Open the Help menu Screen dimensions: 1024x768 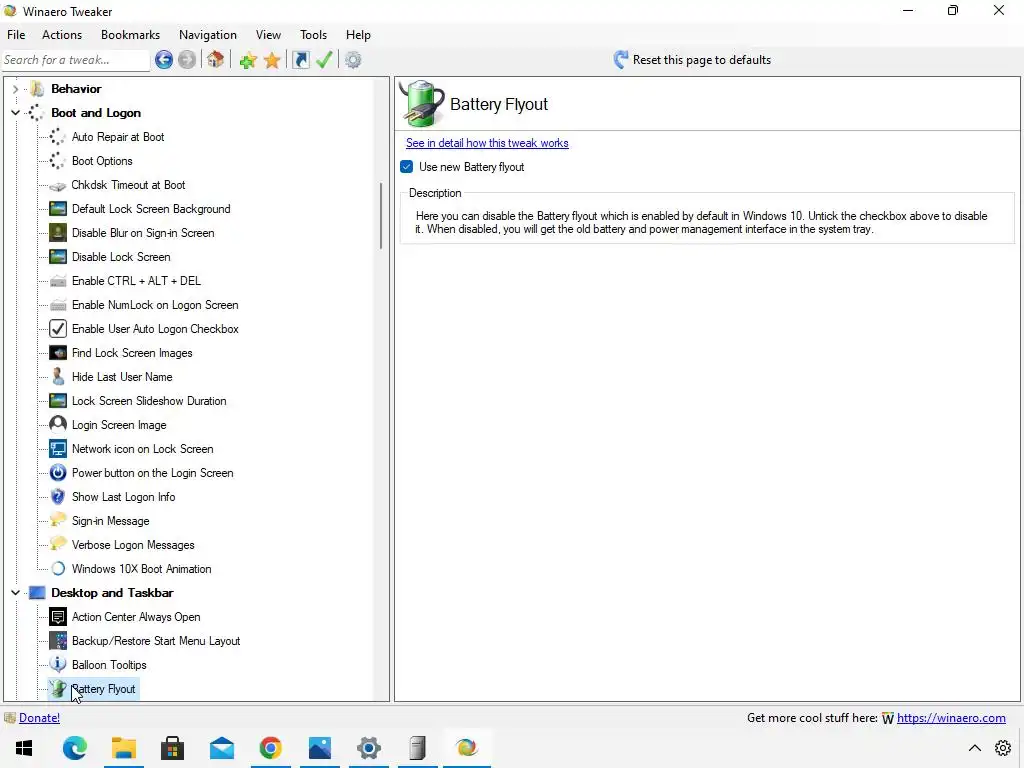click(x=358, y=35)
